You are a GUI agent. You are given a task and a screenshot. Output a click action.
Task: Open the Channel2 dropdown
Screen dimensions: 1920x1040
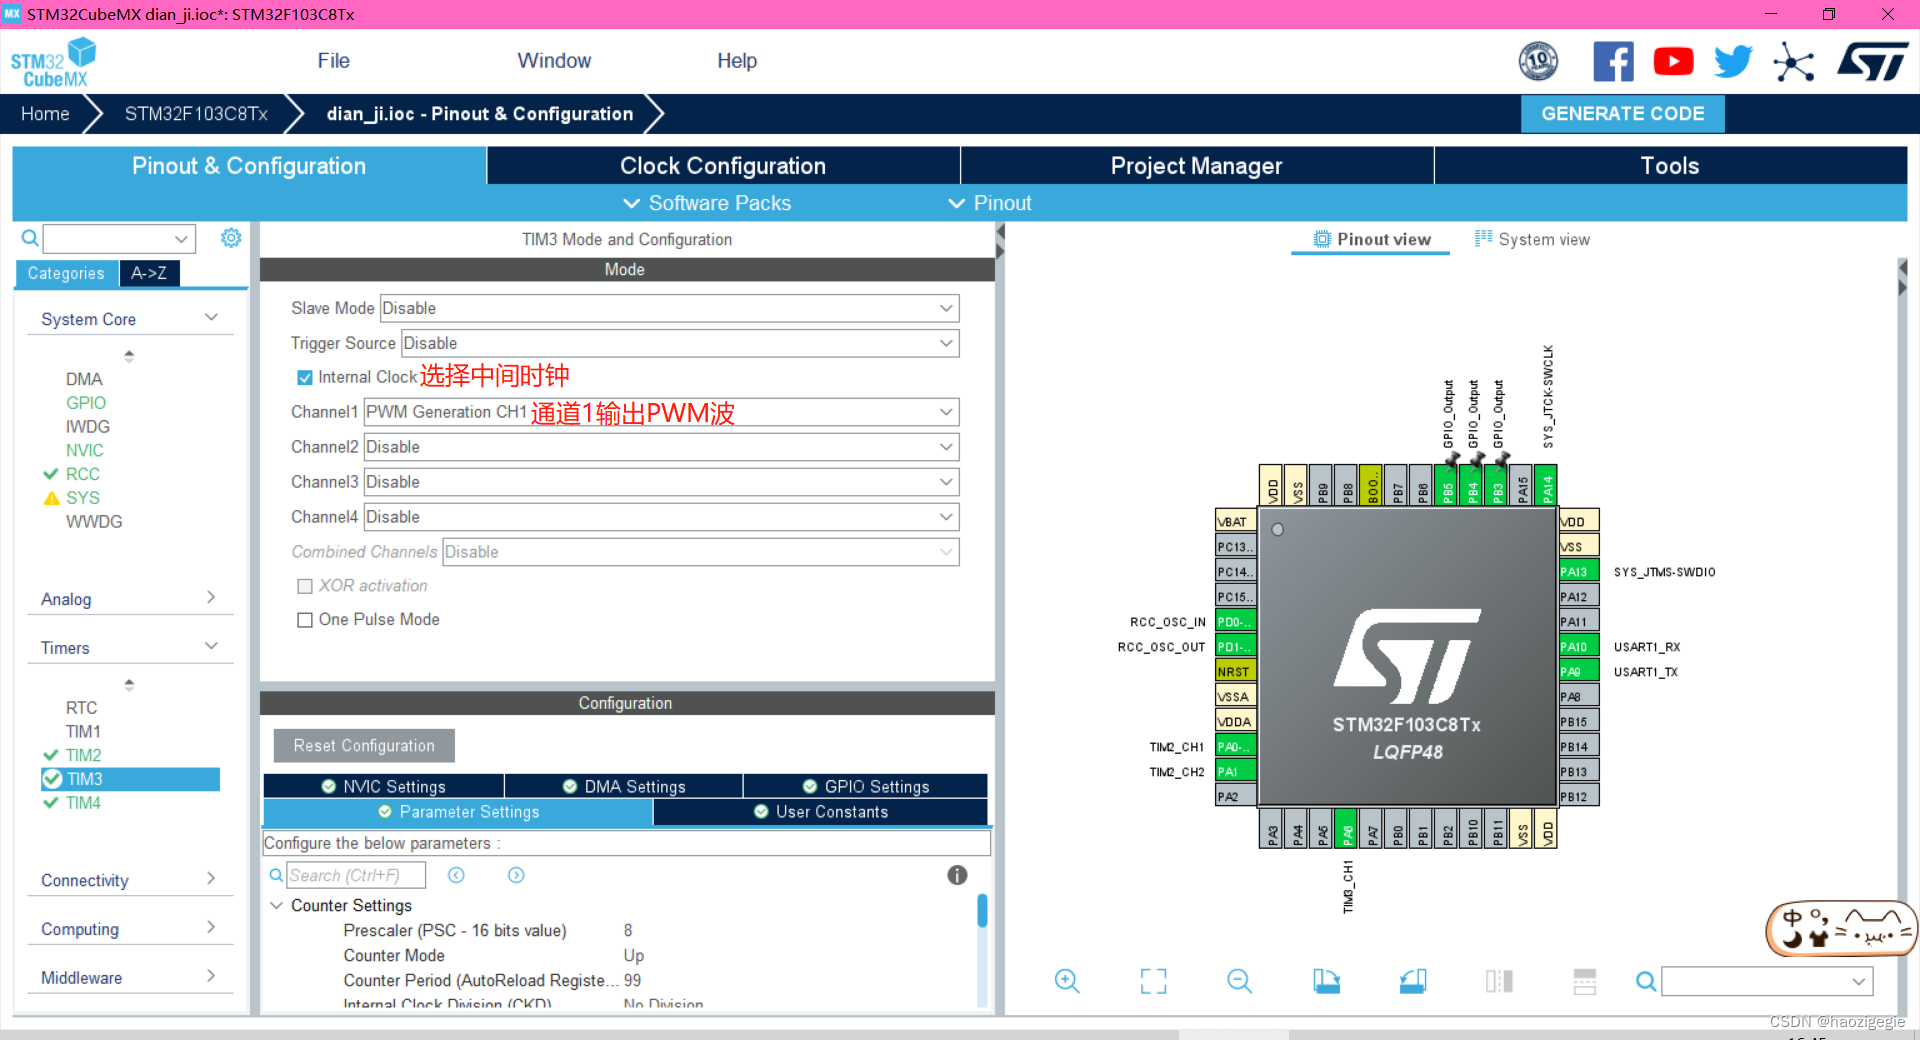(x=661, y=447)
